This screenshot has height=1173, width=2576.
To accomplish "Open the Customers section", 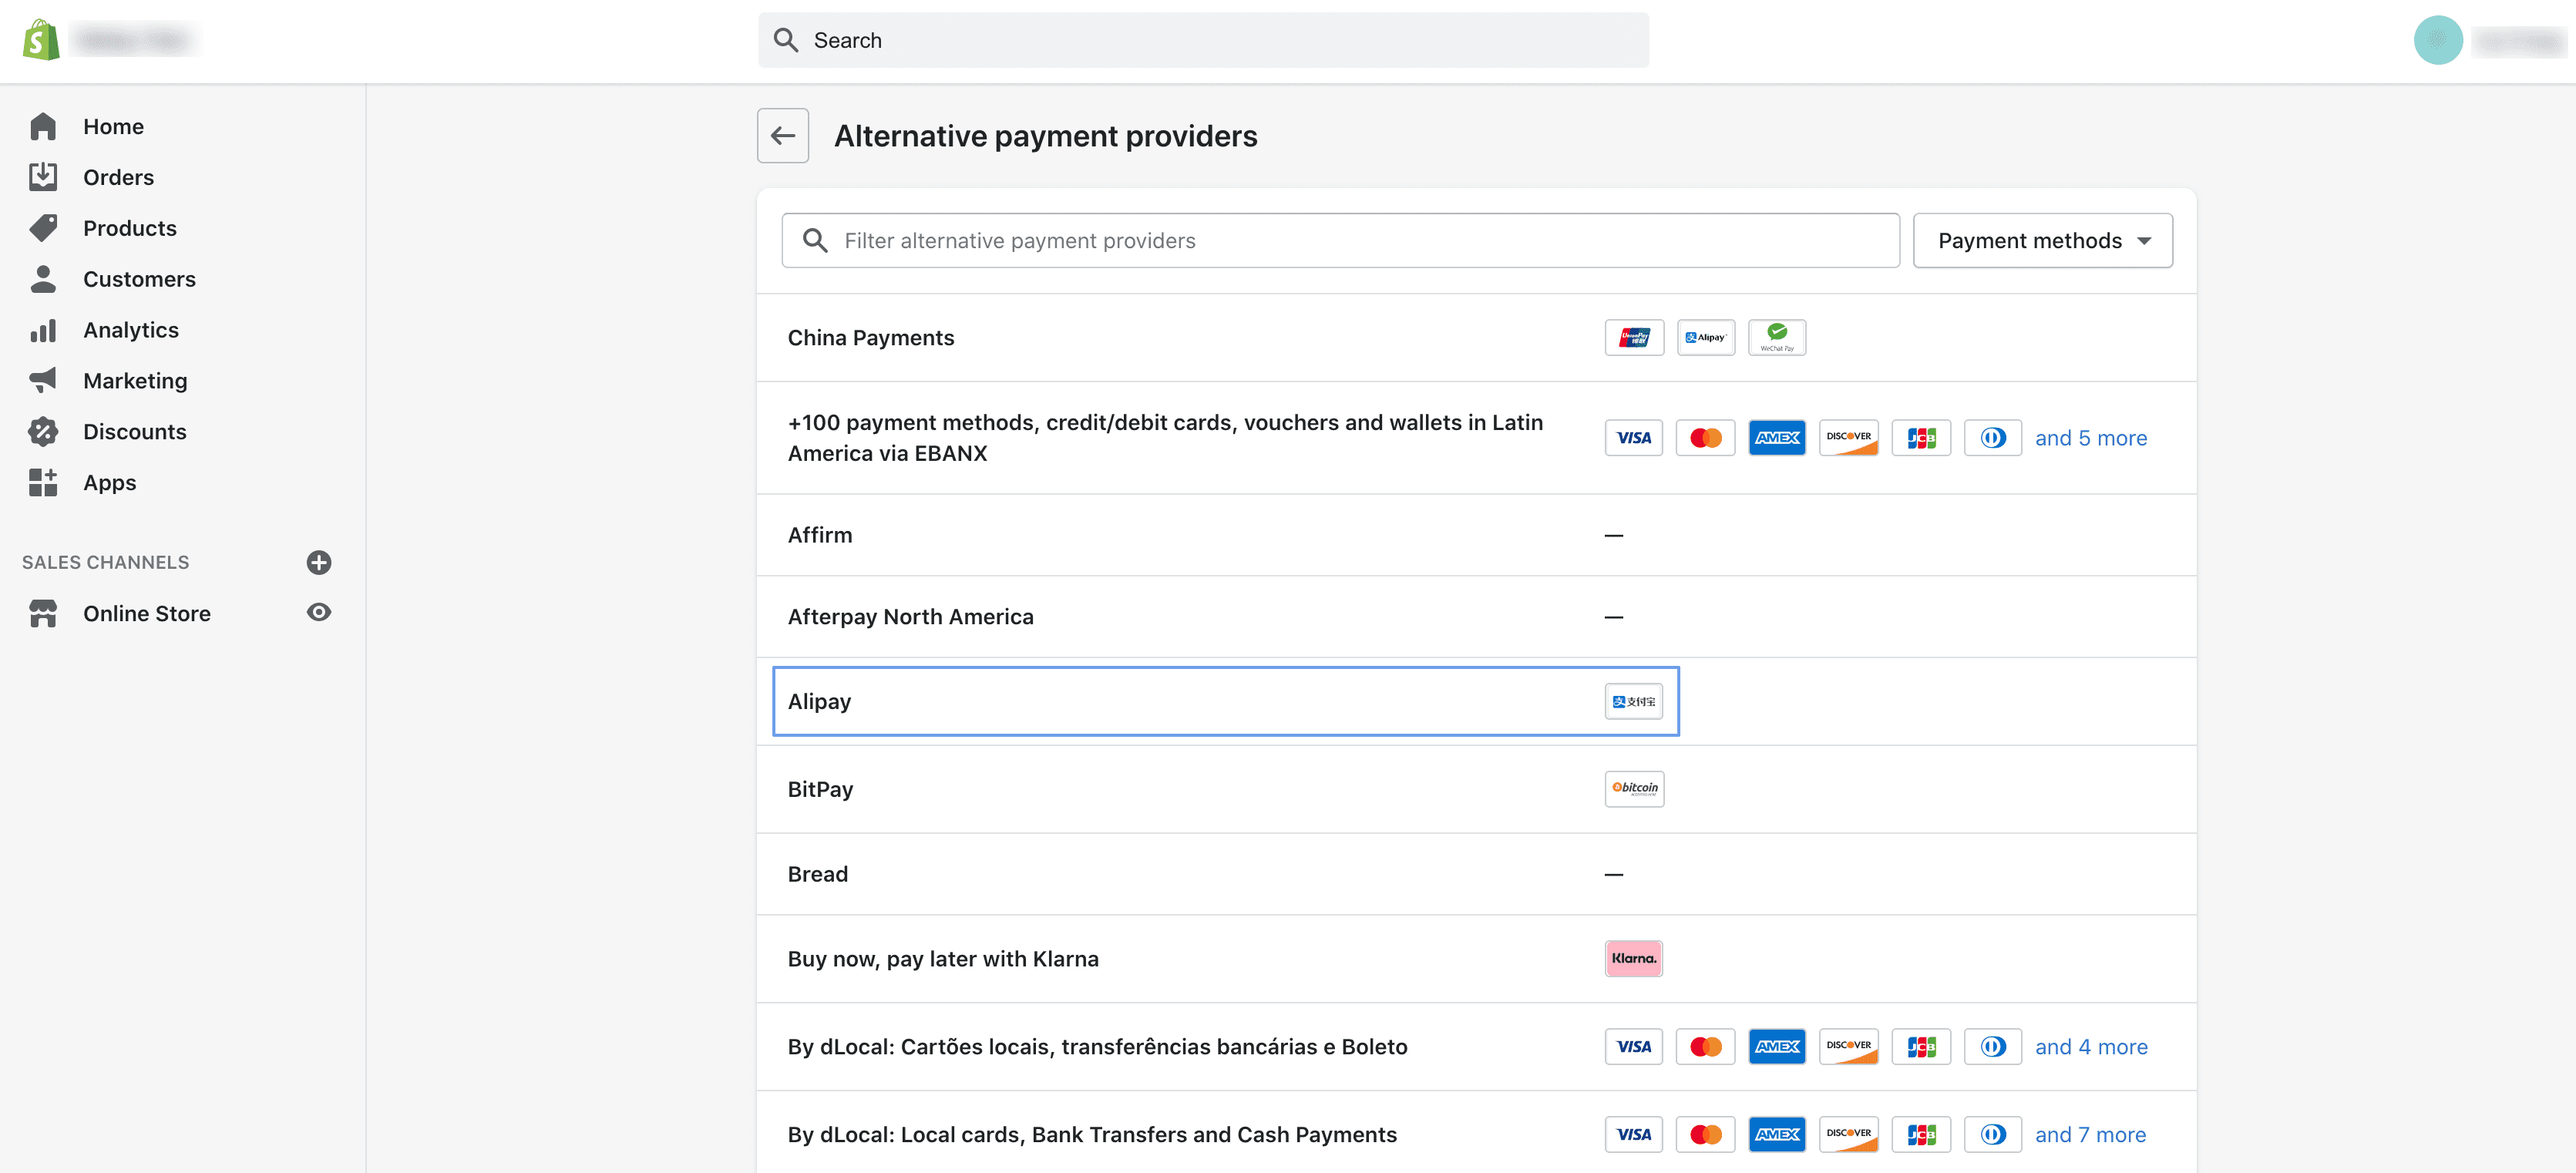I will (139, 280).
